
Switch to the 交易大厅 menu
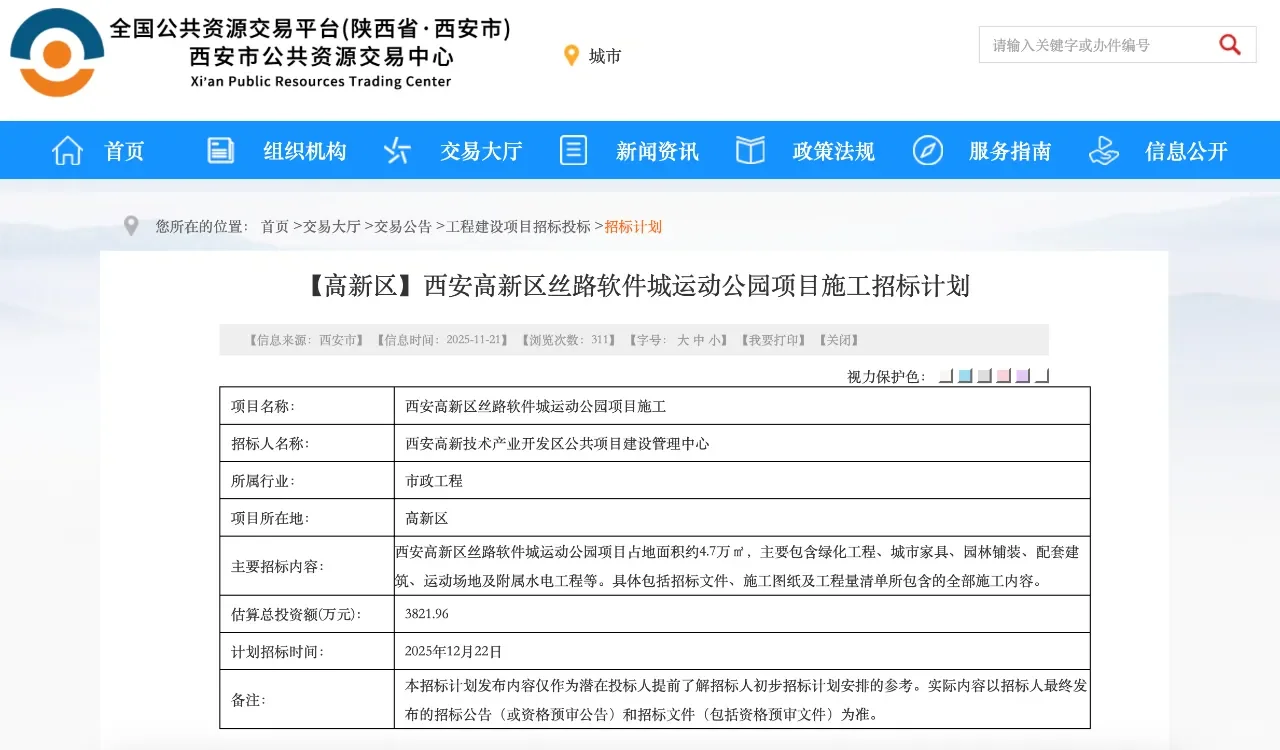tap(480, 150)
